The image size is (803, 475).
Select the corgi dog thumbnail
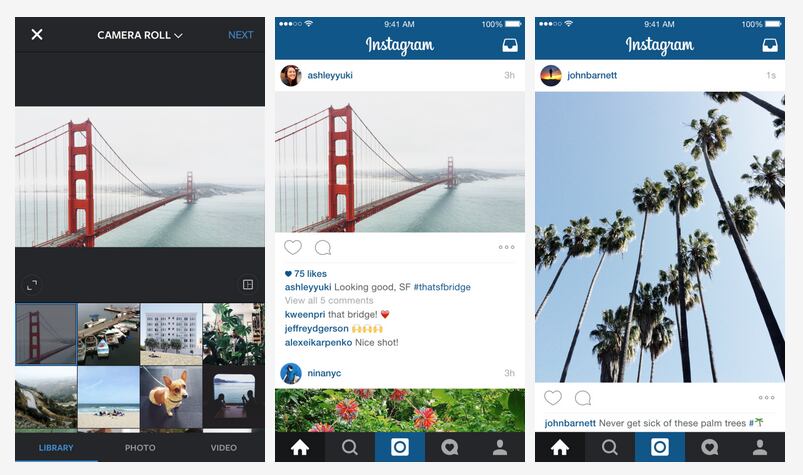point(171,397)
